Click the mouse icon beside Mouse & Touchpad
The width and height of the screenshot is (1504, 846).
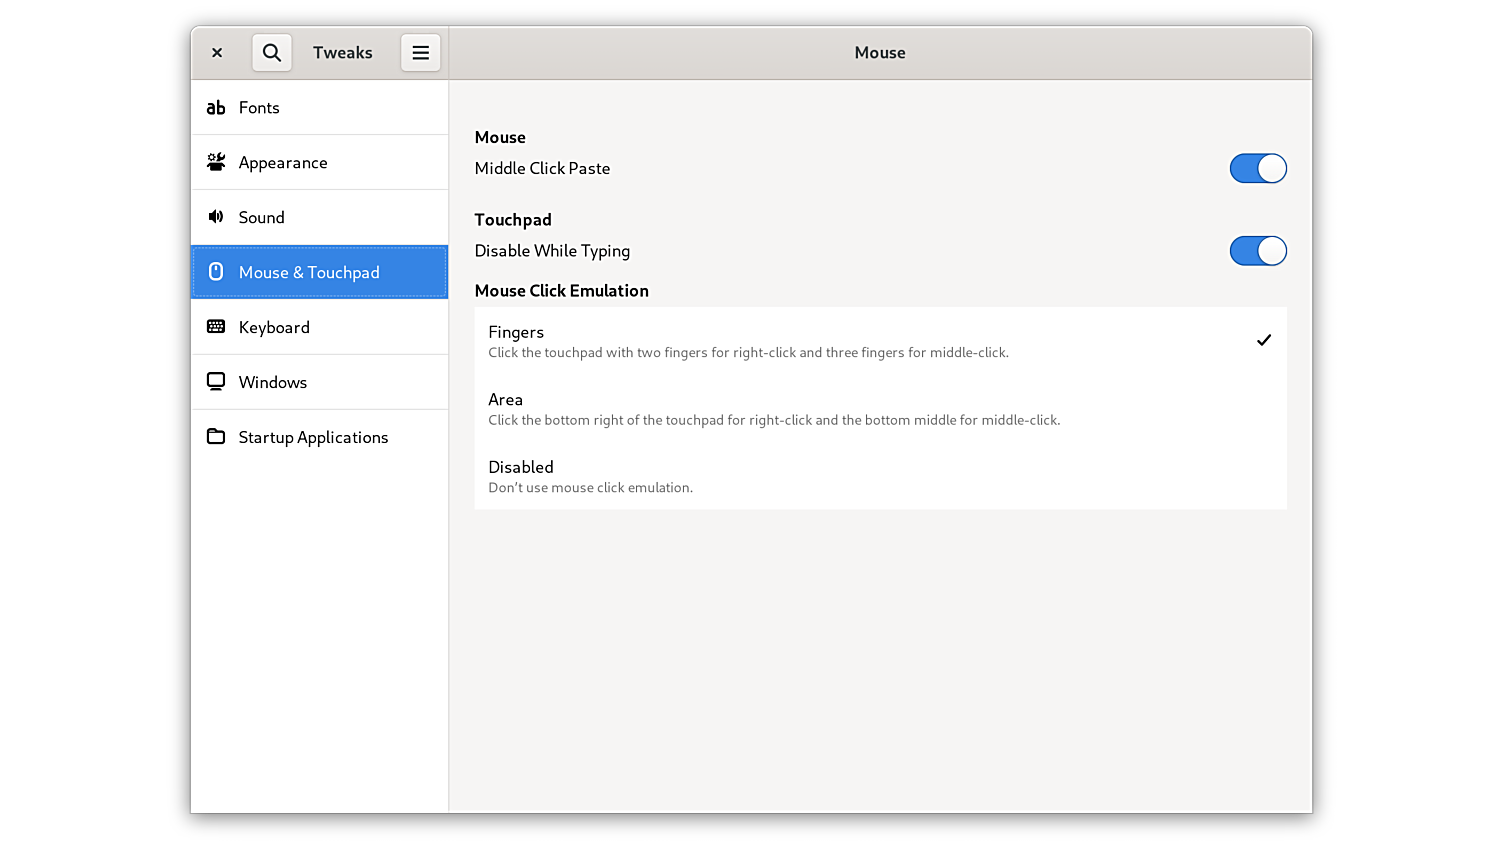216,272
